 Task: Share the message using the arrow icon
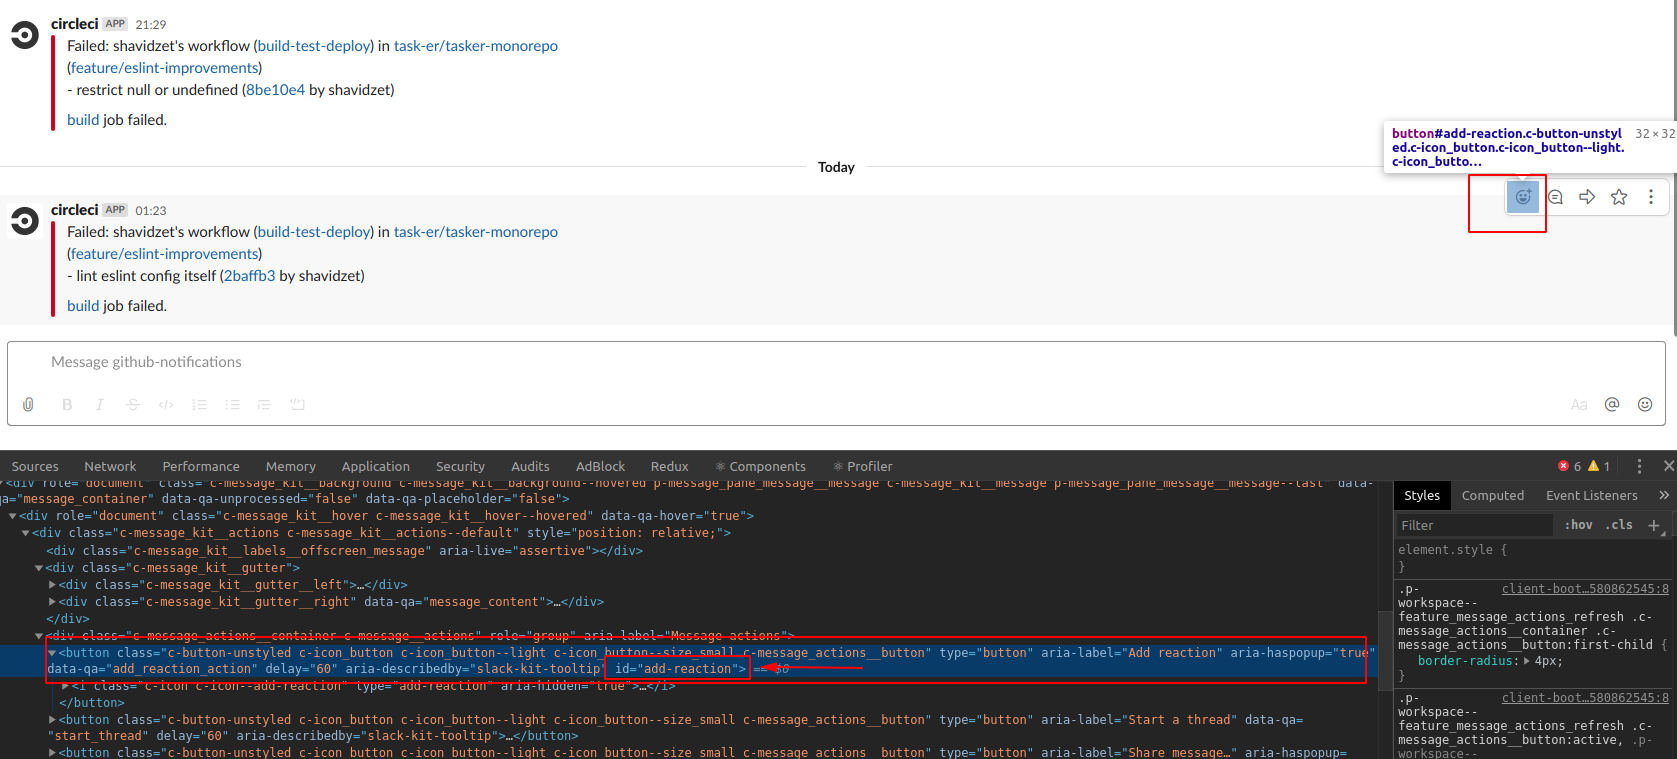(x=1587, y=197)
